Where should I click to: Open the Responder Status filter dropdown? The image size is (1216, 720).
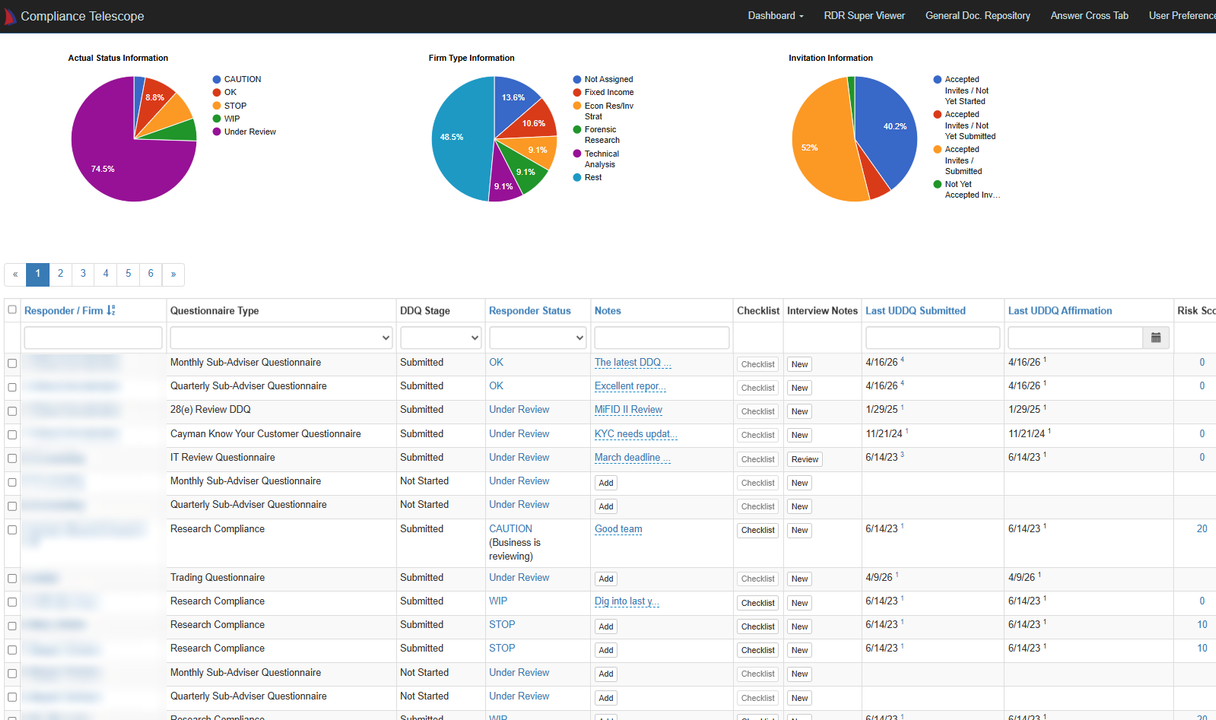click(x=537, y=338)
